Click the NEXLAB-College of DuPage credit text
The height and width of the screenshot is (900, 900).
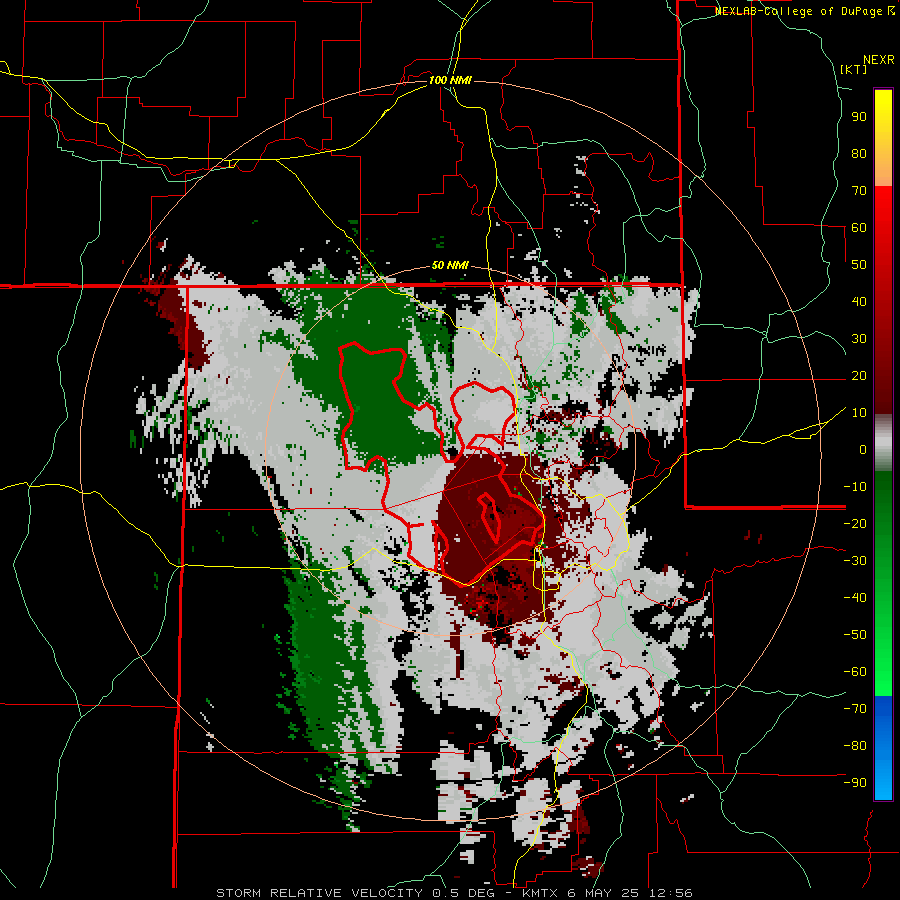pyautogui.click(x=805, y=11)
